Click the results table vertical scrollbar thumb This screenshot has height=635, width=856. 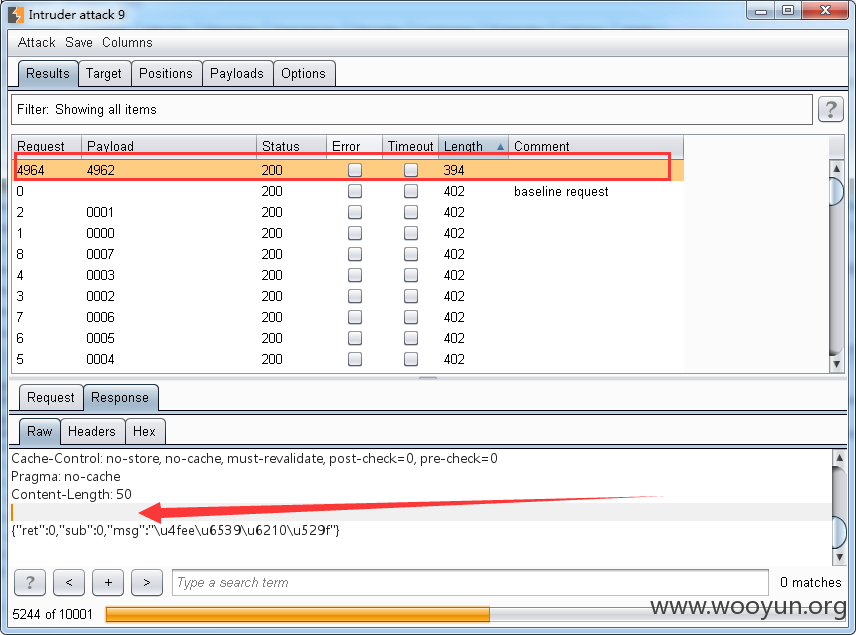tap(836, 191)
